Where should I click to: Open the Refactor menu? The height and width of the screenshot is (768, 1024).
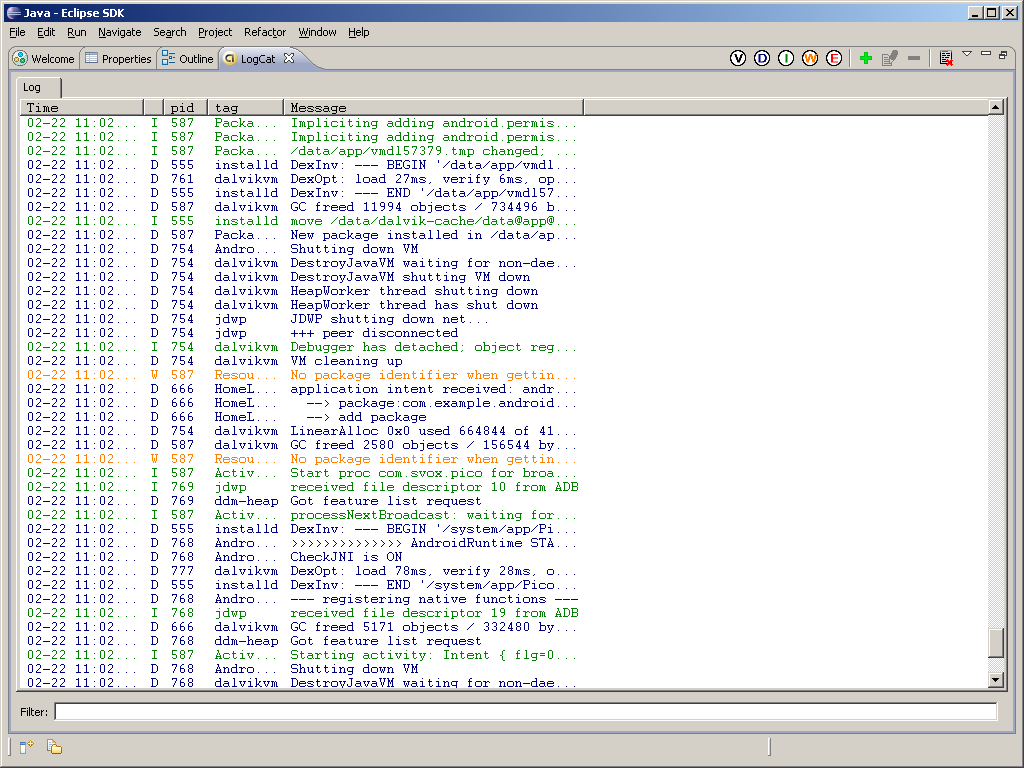pos(264,32)
